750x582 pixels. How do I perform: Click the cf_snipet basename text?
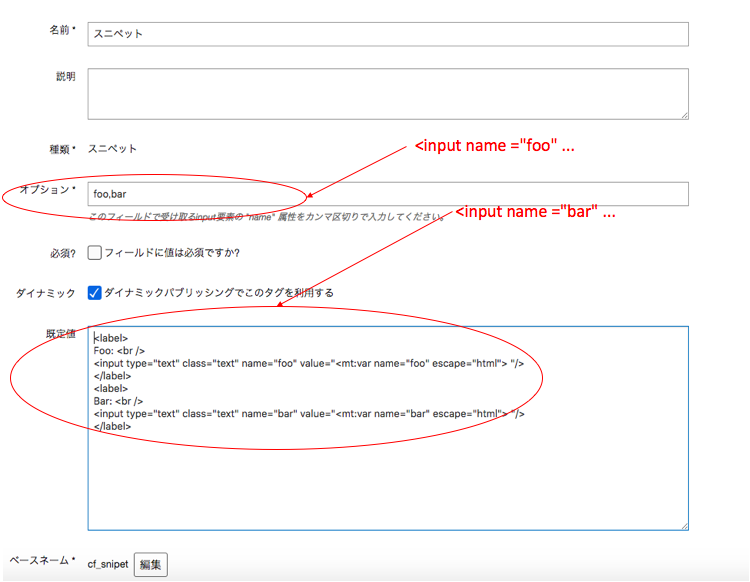pos(108,564)
